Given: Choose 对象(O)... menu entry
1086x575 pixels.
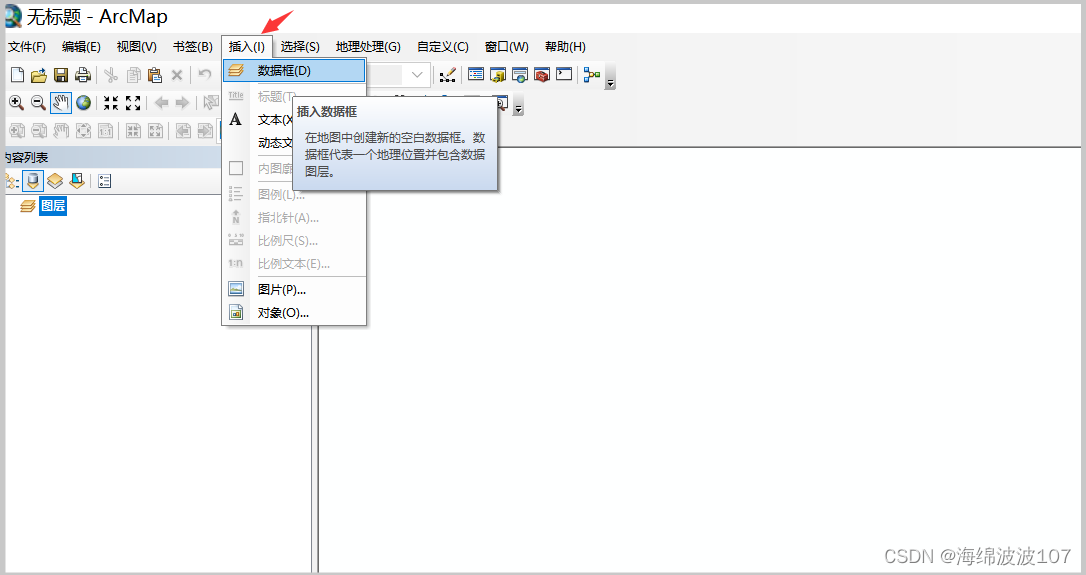Looking at the screenshot, I should [294, 313].
